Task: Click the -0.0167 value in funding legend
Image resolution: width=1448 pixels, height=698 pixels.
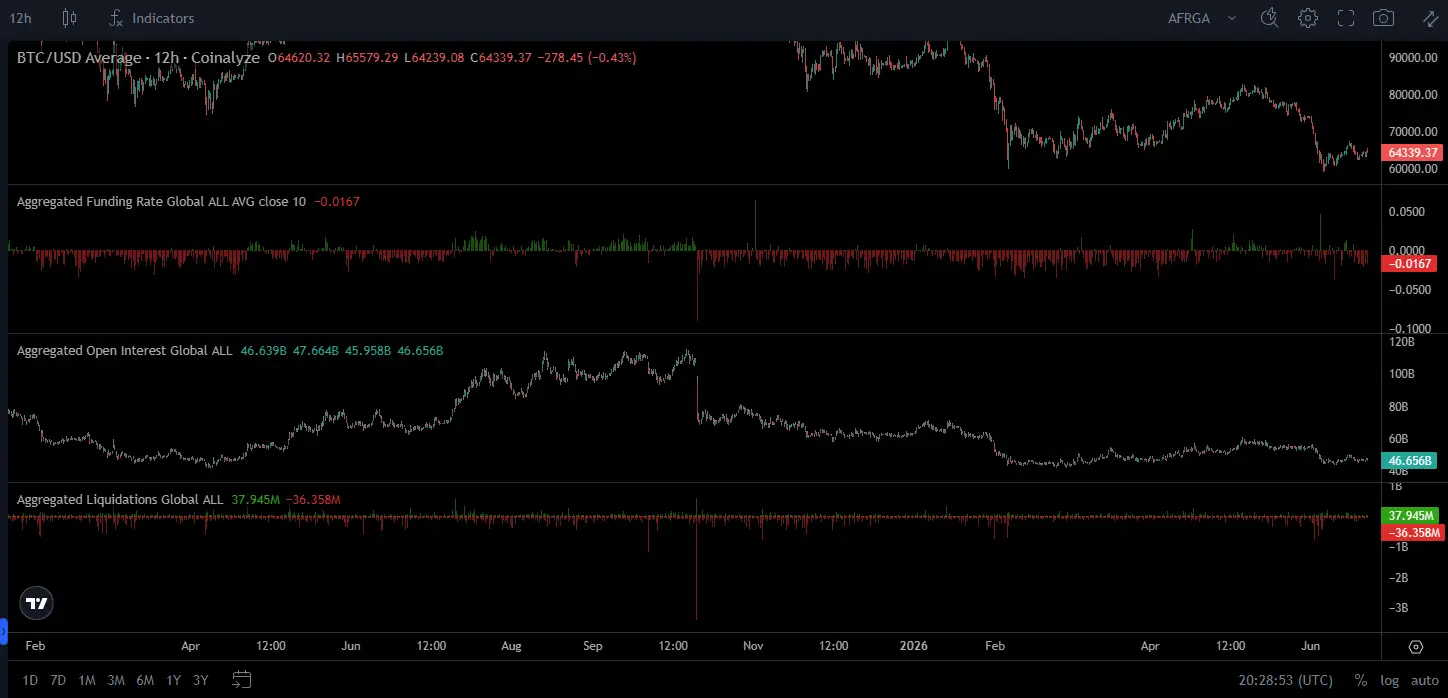Action: [x=337, y=201]
